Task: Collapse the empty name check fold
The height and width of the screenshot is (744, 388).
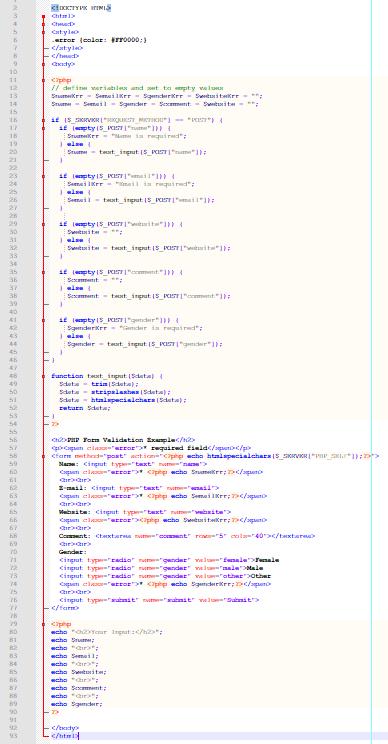Action: pos(43,128)
